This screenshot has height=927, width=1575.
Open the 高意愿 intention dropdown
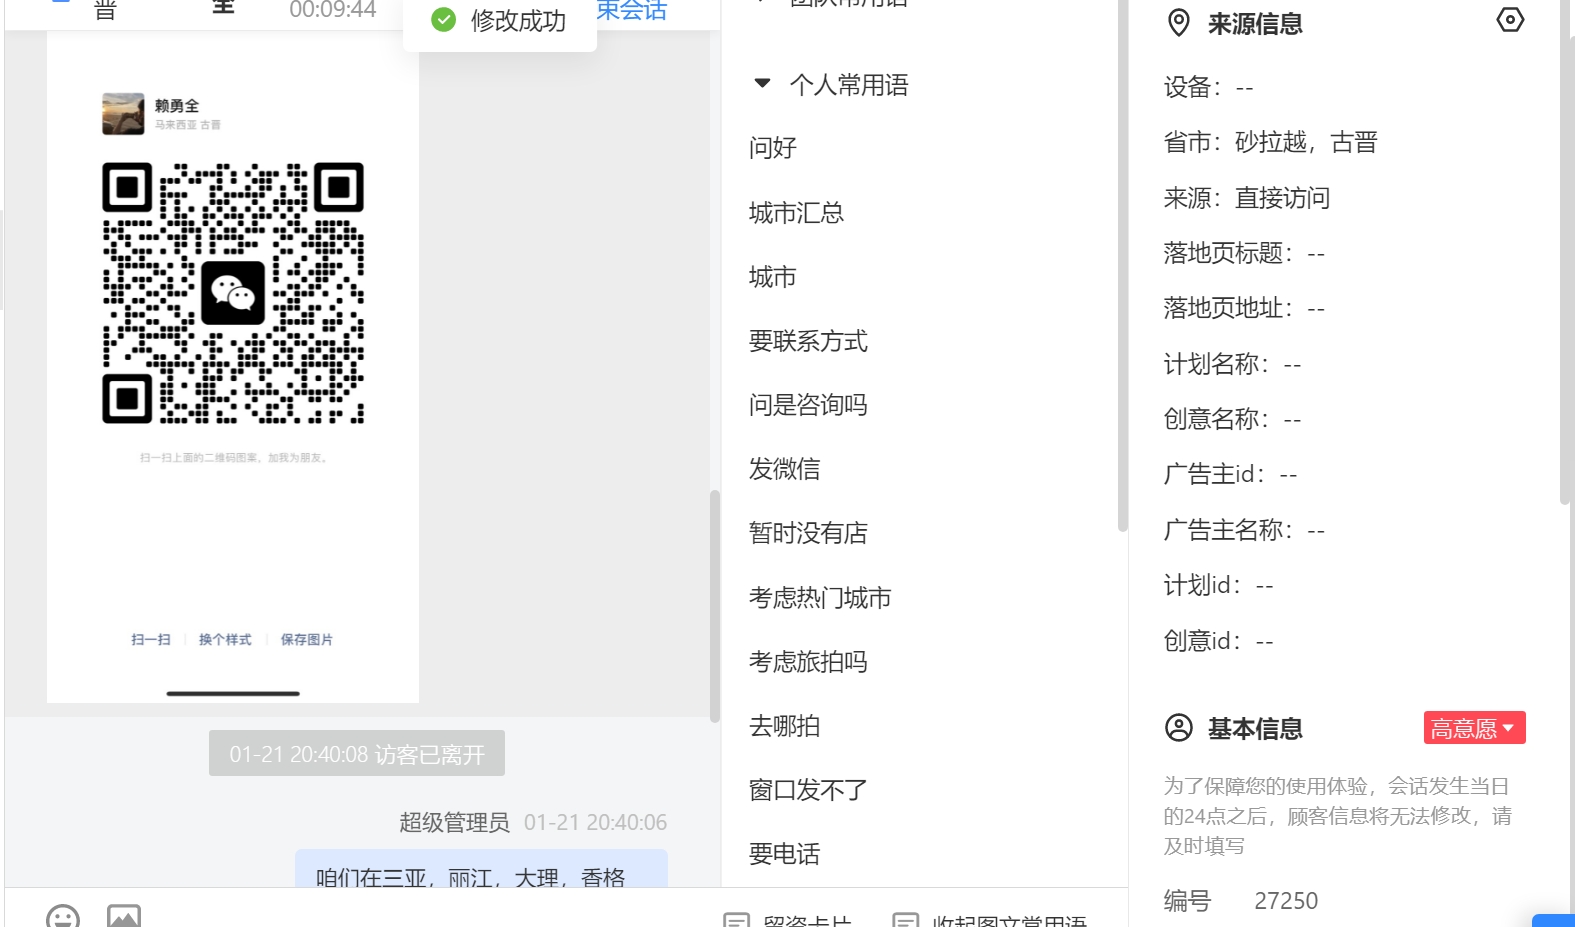(x=1474, y=728)
